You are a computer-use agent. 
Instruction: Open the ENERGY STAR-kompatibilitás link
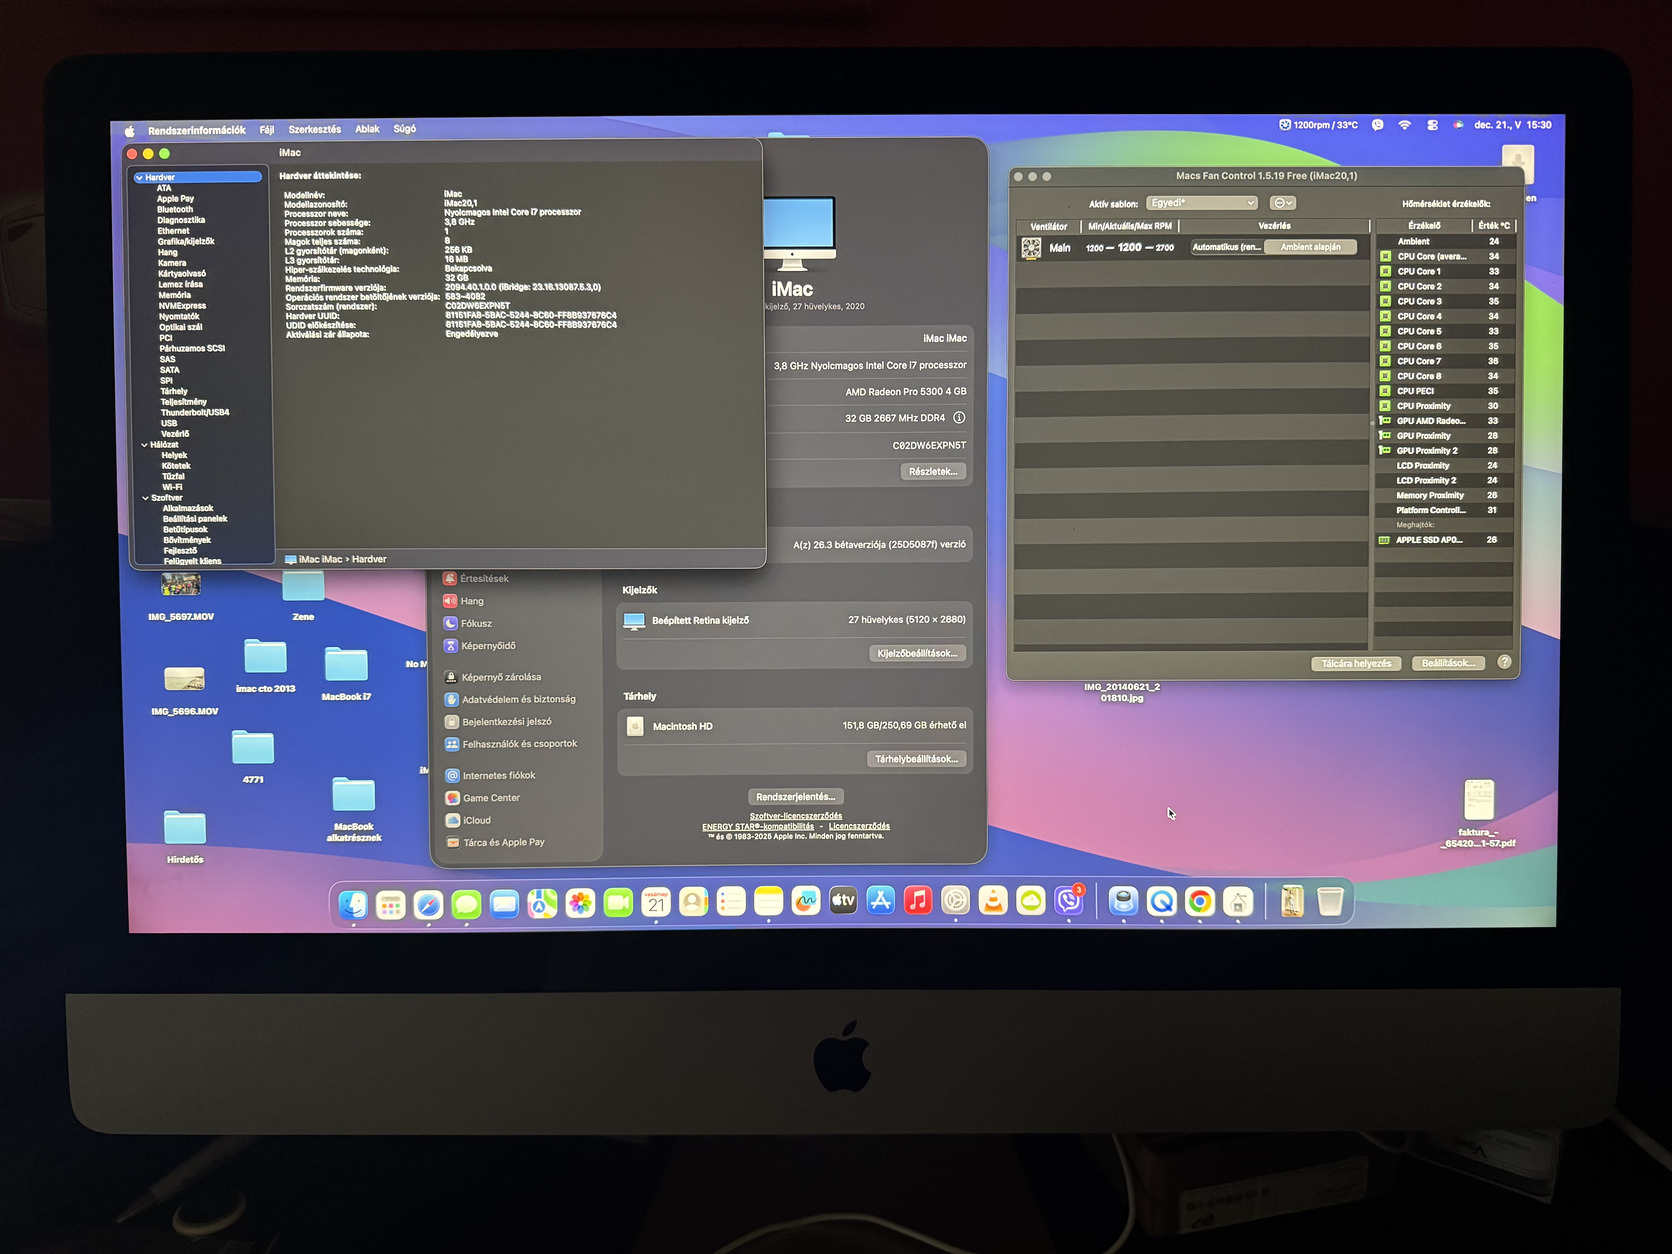758,827
